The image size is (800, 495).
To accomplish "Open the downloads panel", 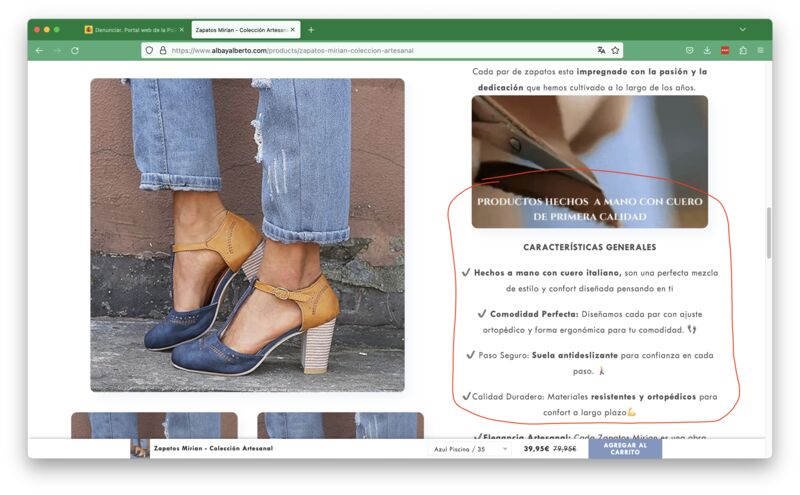I will [x=707, y=50].
